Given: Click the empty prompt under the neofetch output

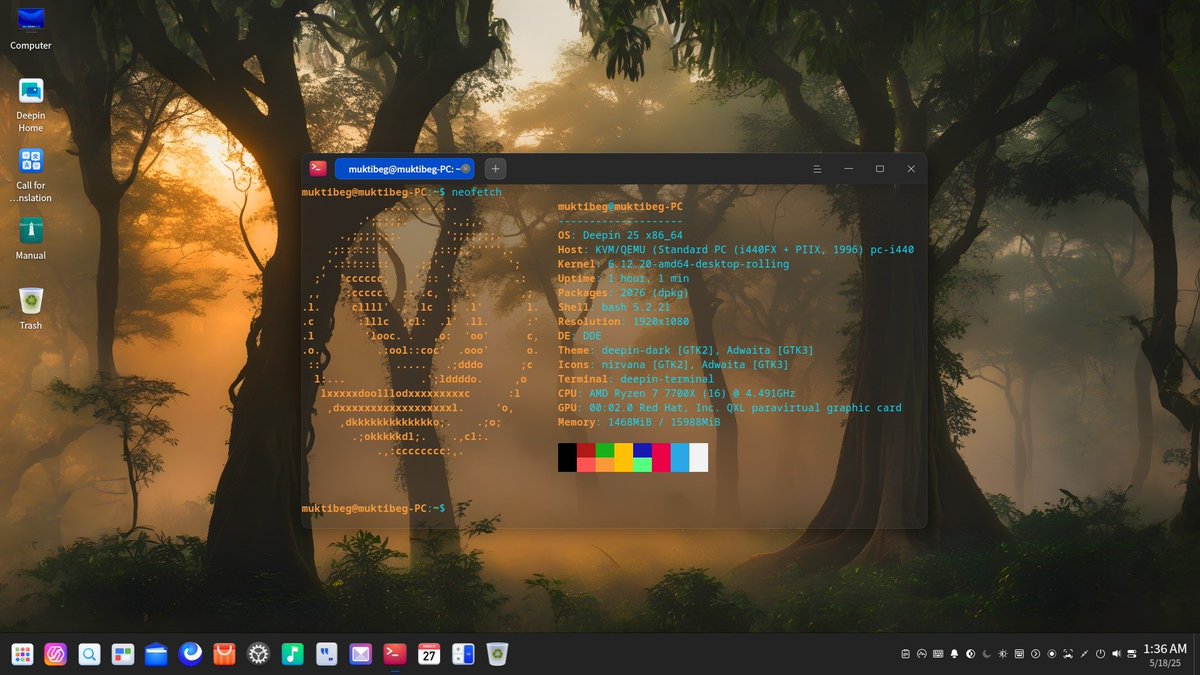Looking at the screenshot, I should [x=373, y=509].
